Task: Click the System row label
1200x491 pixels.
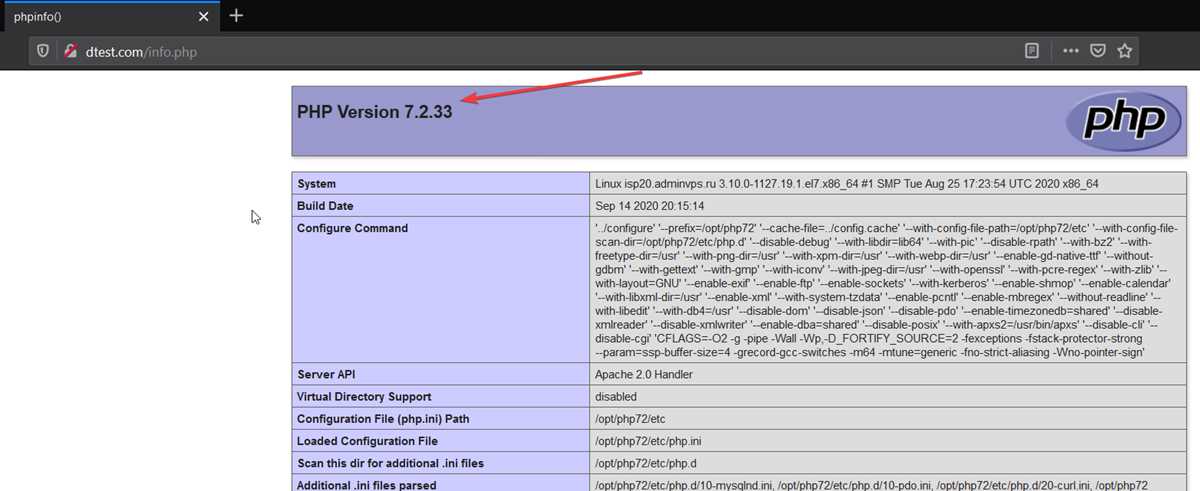Action: [x=316, y=184]
